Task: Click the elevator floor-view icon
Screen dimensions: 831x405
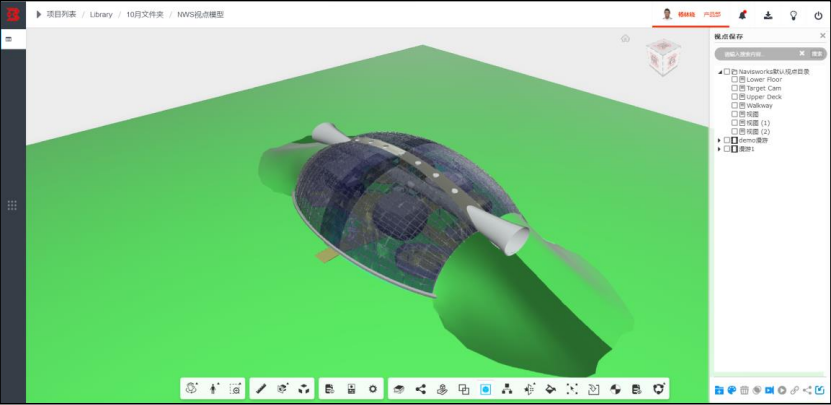Action: pos(351,389)
